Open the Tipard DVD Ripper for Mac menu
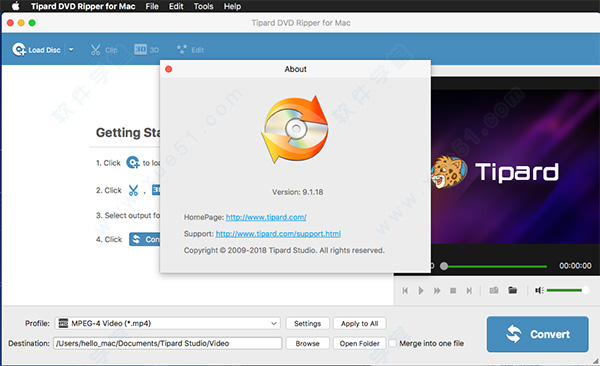The image size is (600, 366). tap(83, 6)
